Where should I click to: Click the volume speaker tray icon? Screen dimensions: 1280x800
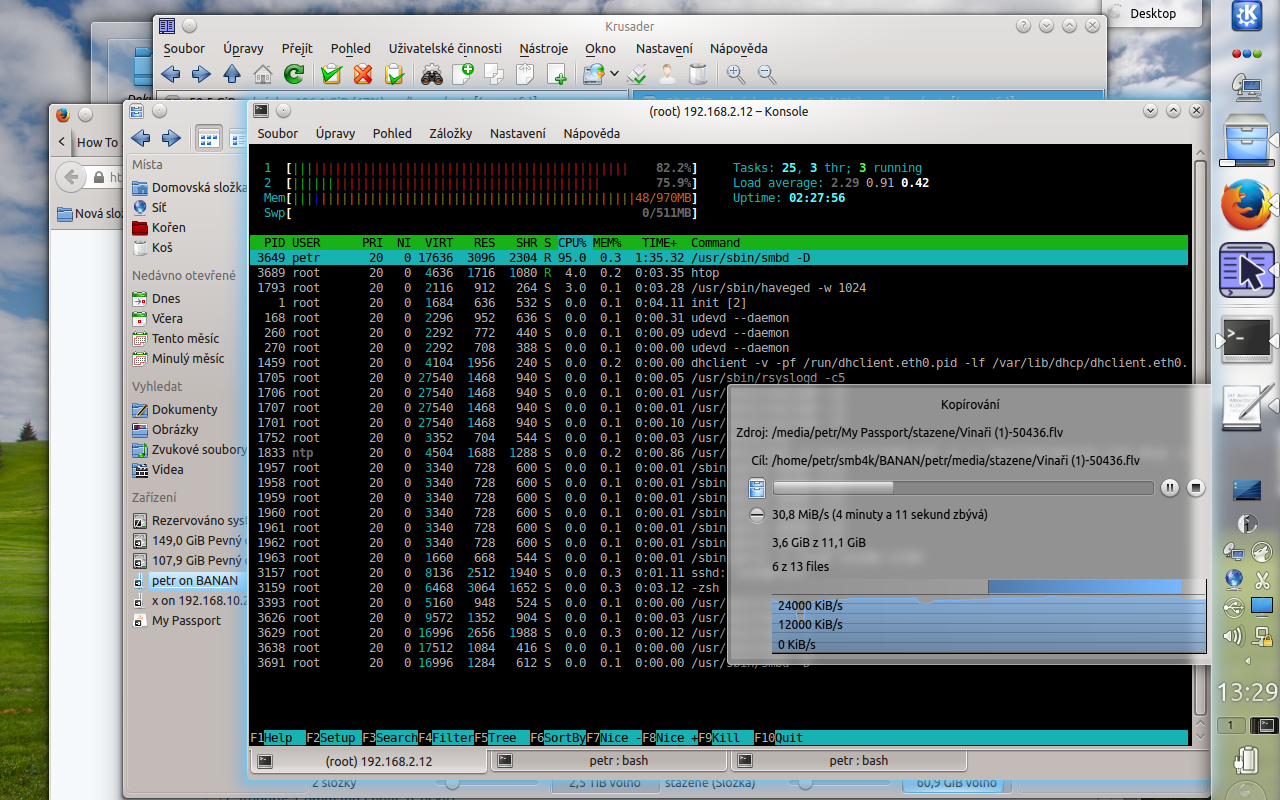(1234, 635)
